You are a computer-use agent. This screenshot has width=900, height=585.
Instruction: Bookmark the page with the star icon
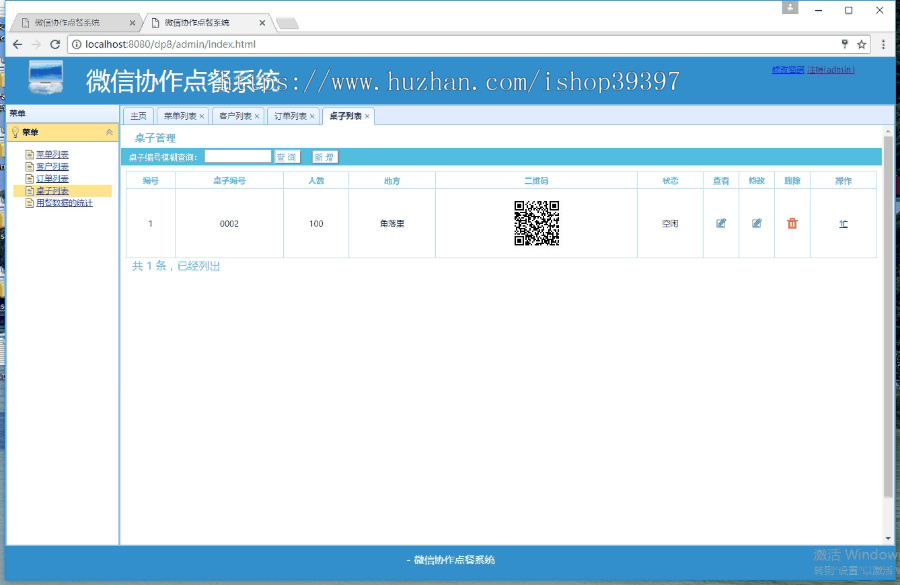(x=862, y=44)
